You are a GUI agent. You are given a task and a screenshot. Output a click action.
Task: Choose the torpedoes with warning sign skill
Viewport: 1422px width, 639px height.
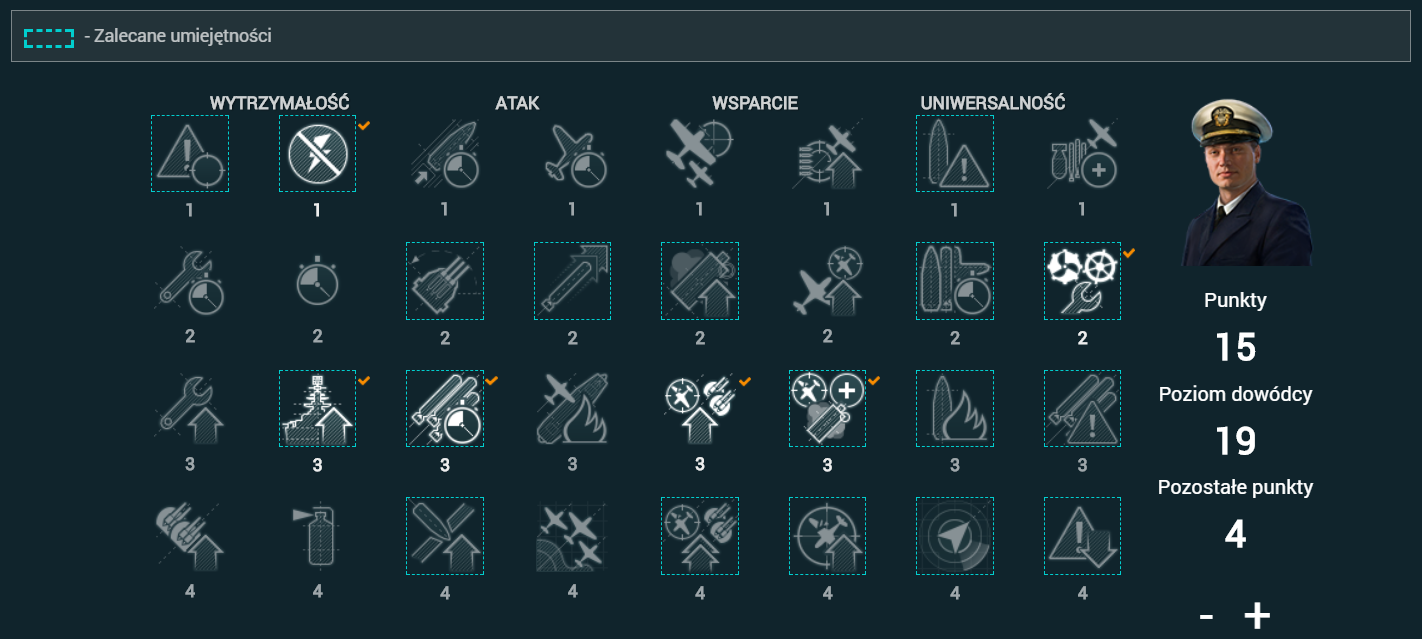[x=1082, y=408]
